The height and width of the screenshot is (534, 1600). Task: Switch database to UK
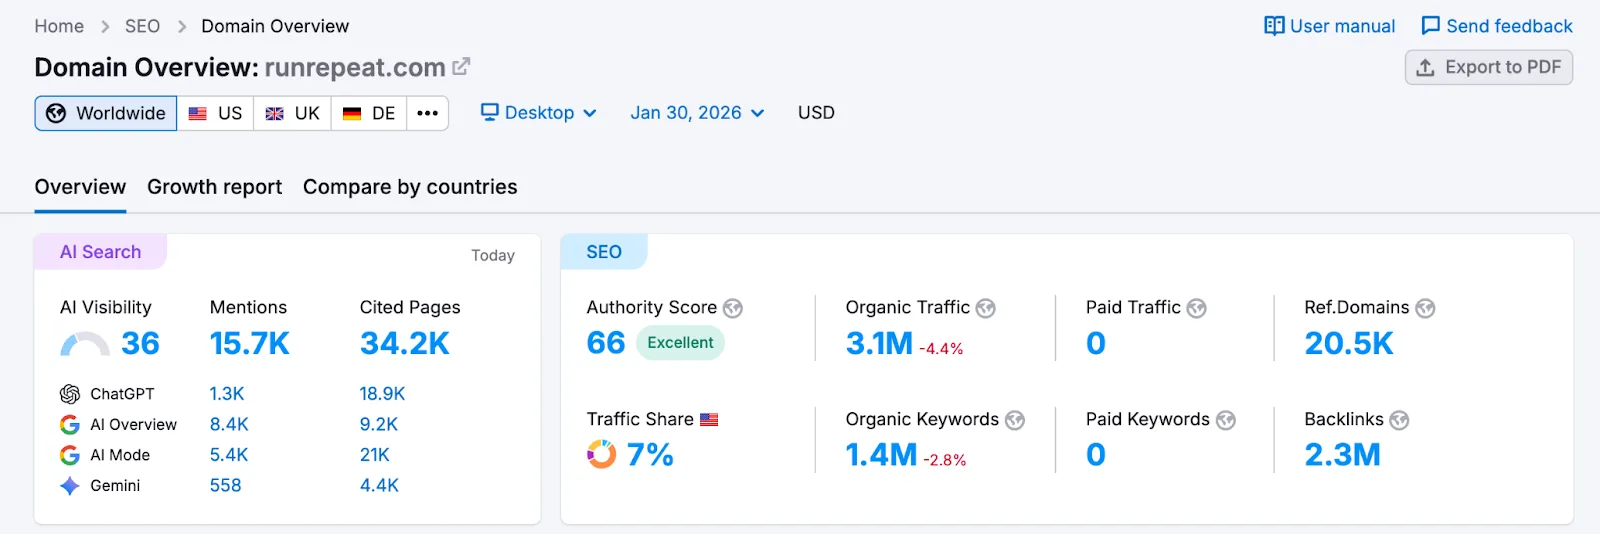[293, 113]
